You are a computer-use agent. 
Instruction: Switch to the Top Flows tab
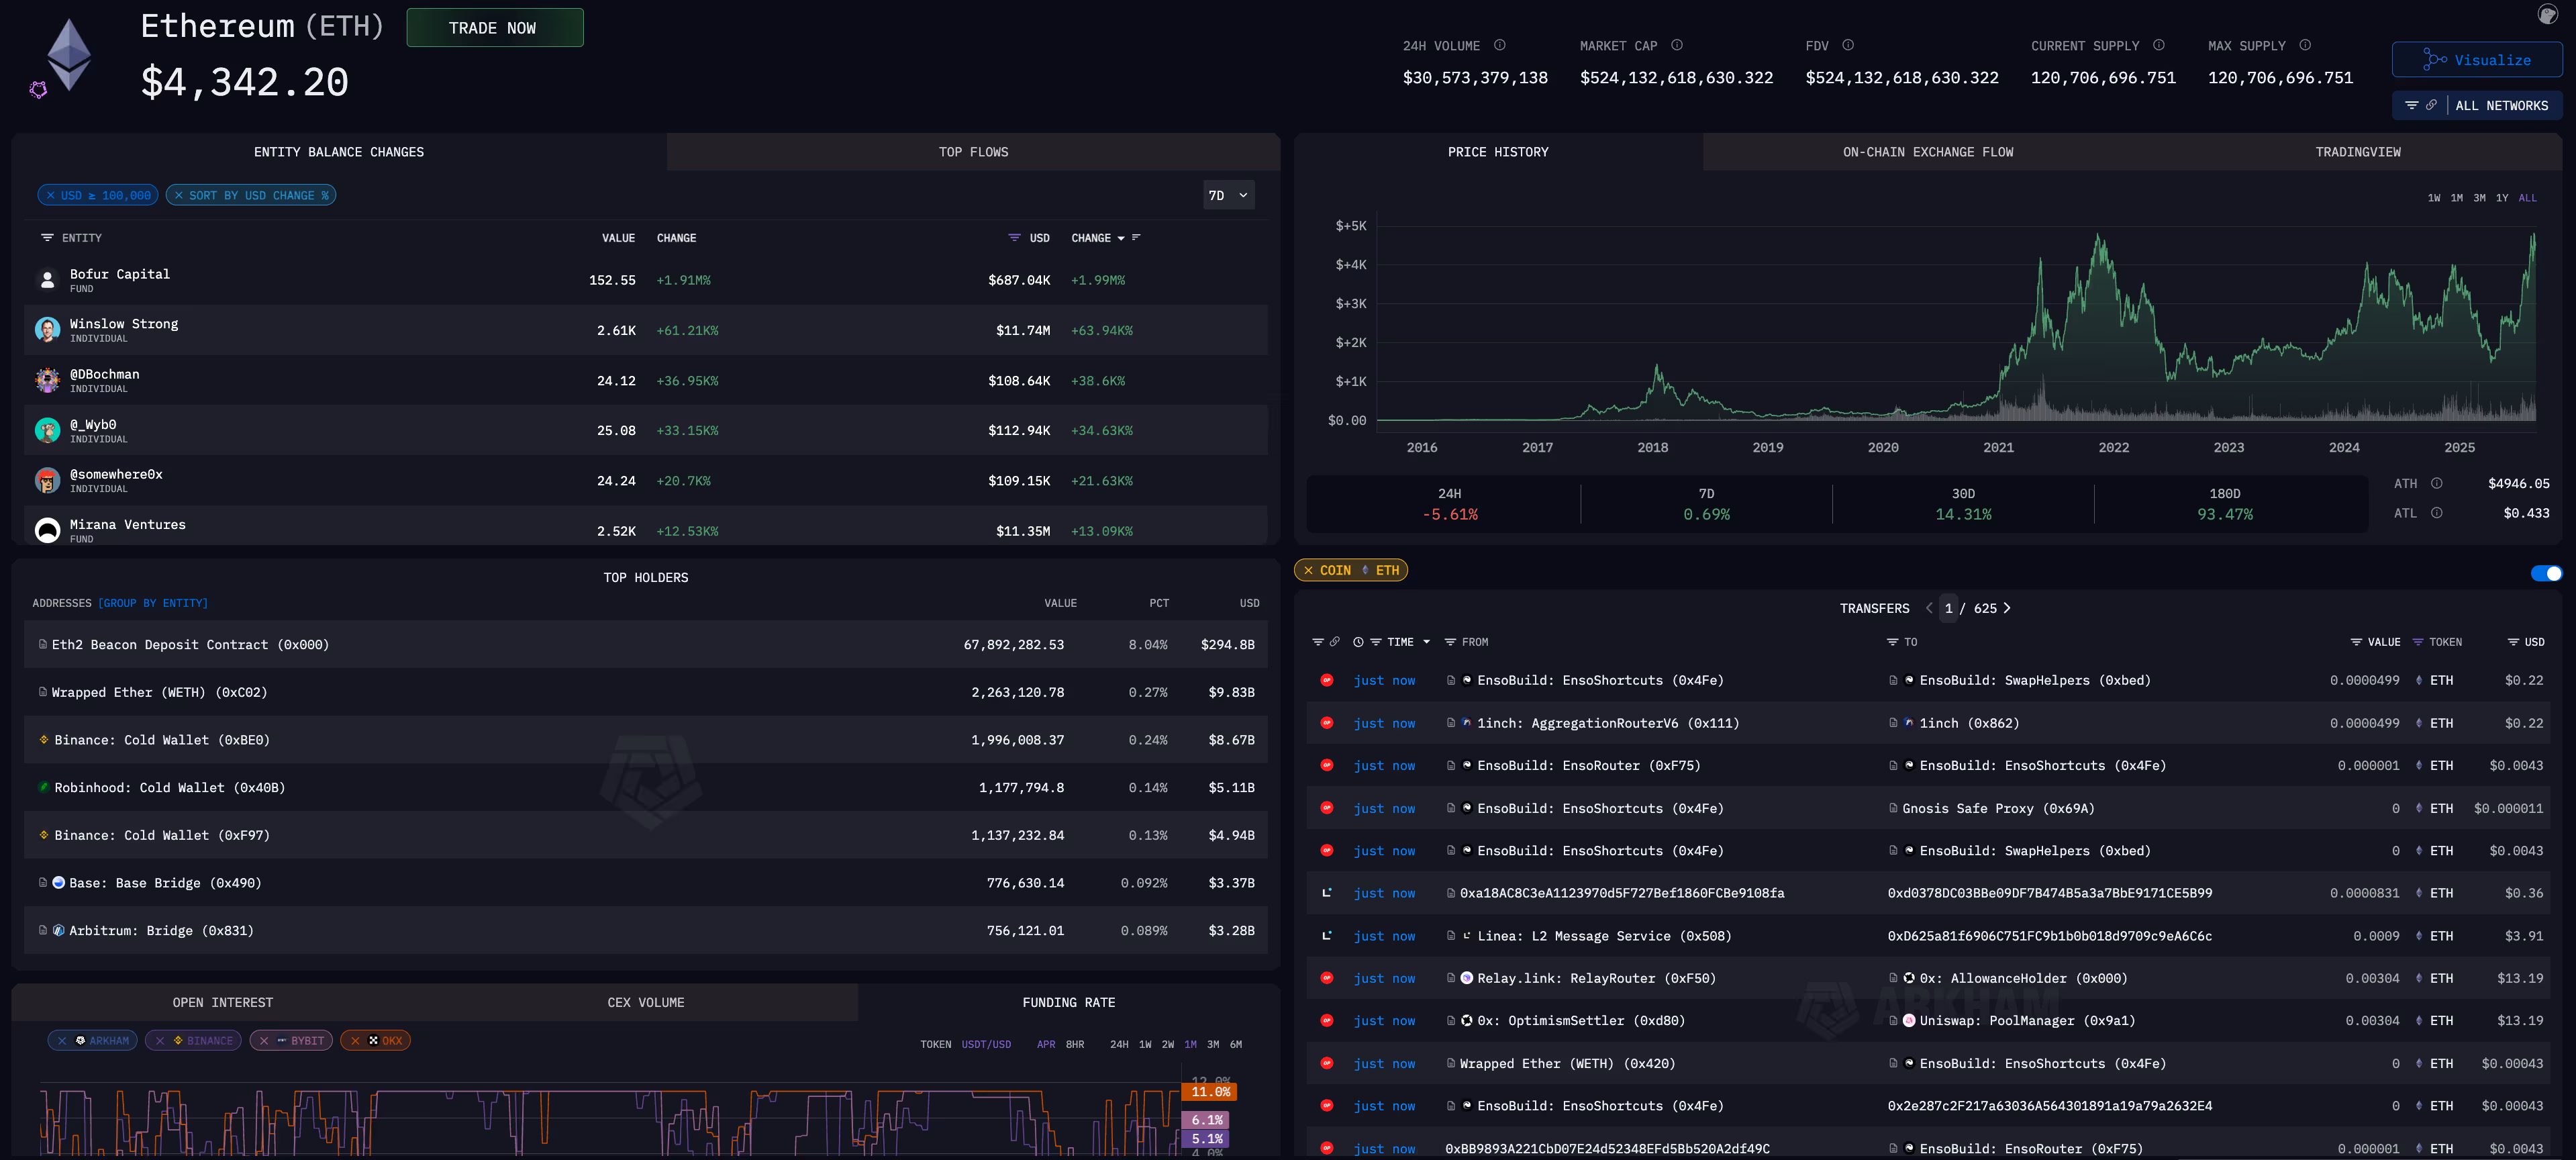click(972, 152)
